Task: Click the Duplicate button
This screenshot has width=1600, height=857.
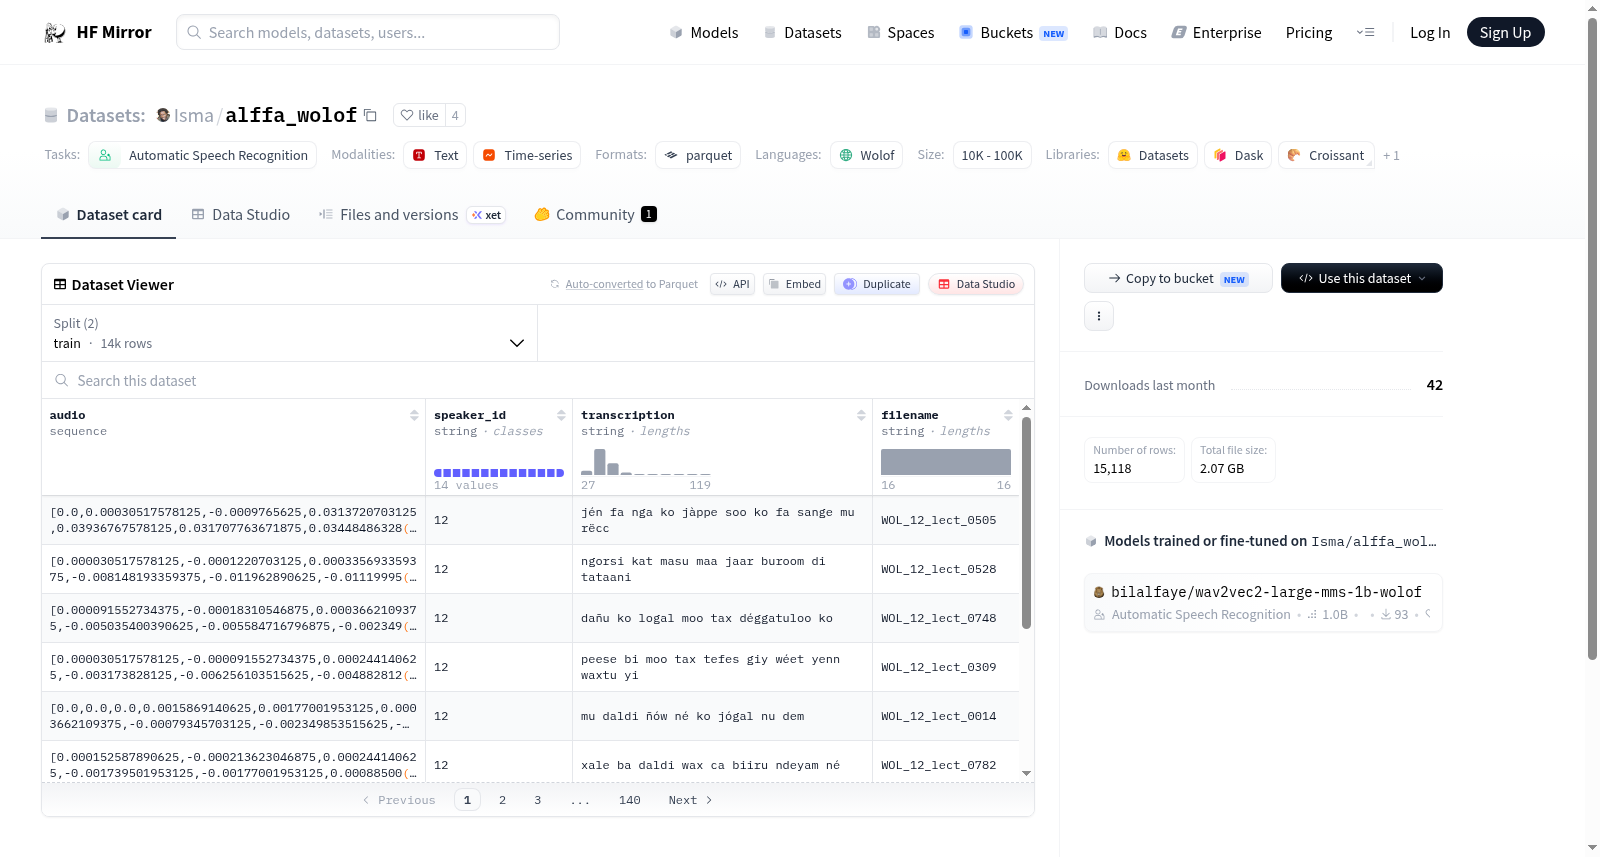Action: tap(877, 284)
